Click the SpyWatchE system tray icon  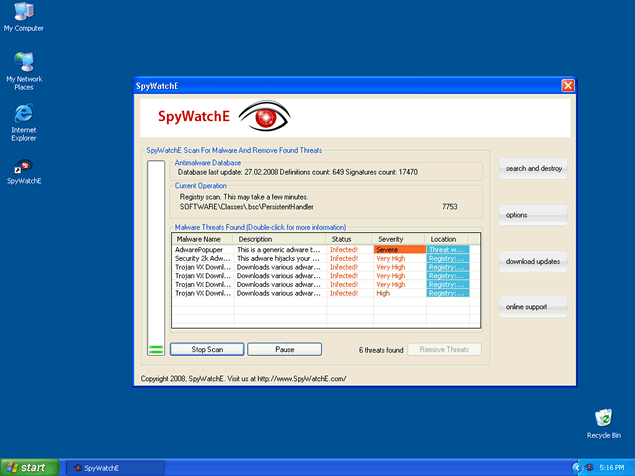pyautogui.click(x=591, y=467)
